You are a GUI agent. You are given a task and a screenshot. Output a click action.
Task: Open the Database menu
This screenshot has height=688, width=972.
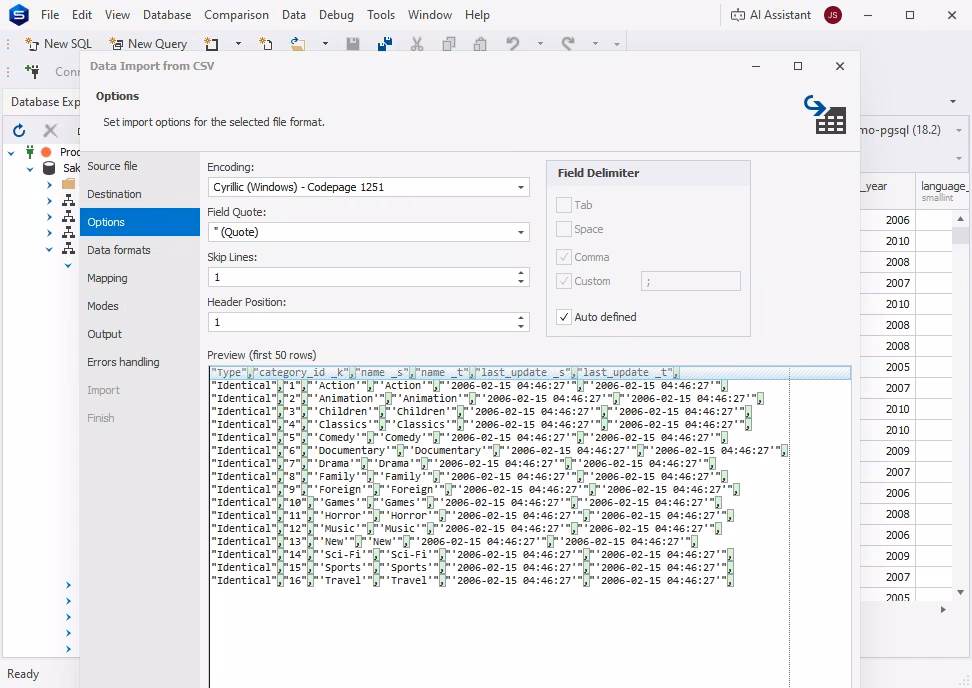click(167, 15)
